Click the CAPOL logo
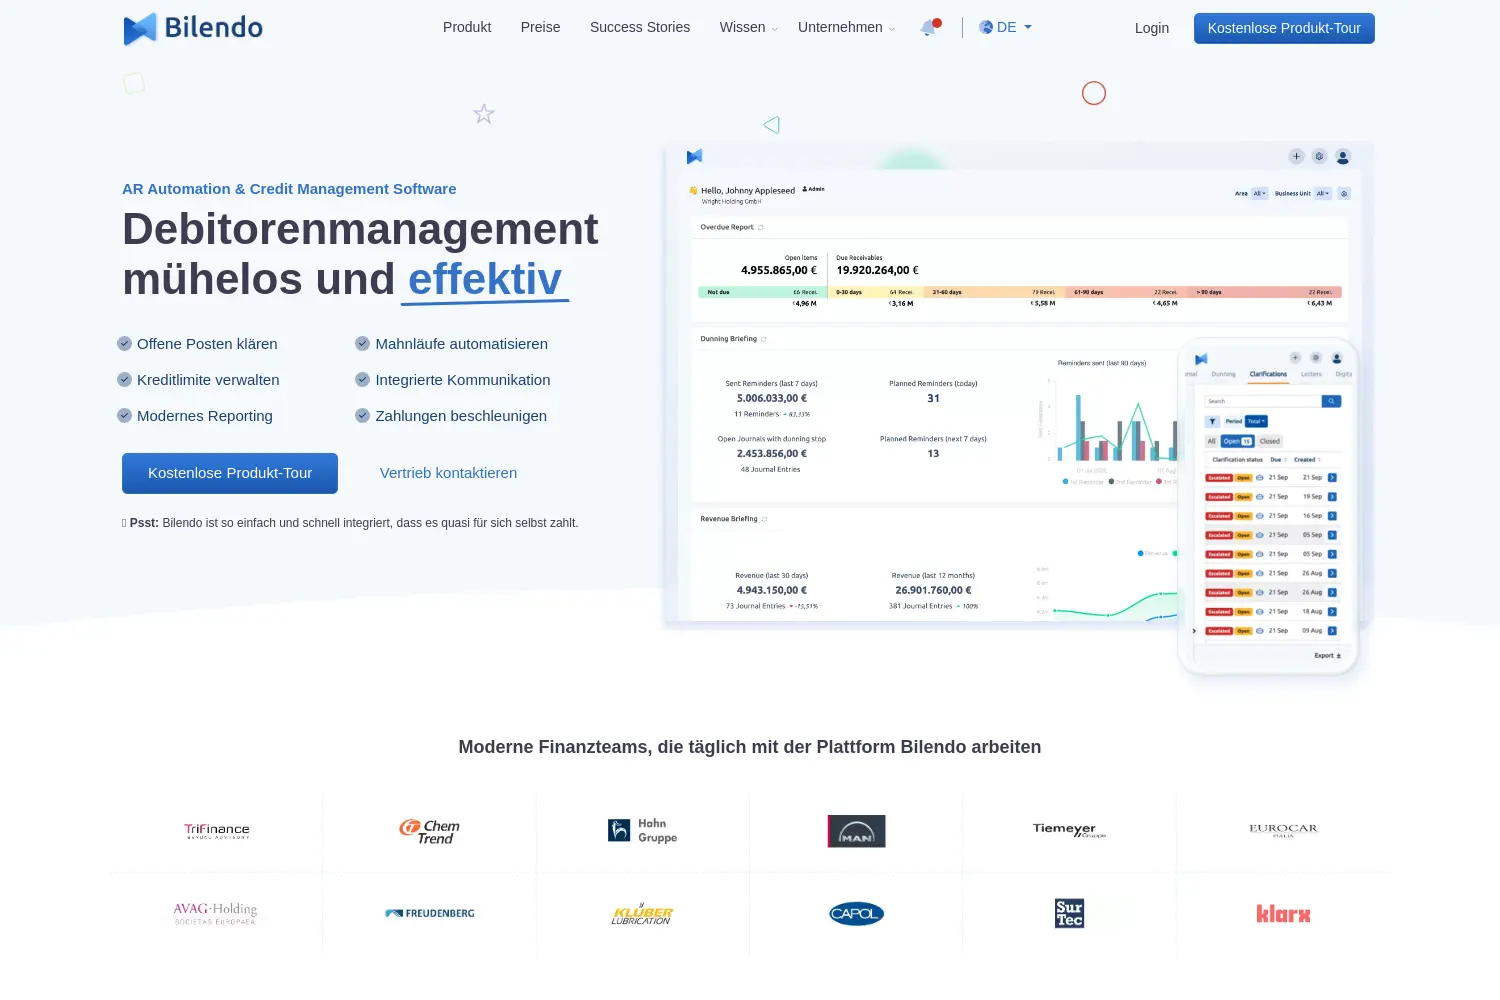Viewport: 1500px width, 1000px height. [857, 913]
